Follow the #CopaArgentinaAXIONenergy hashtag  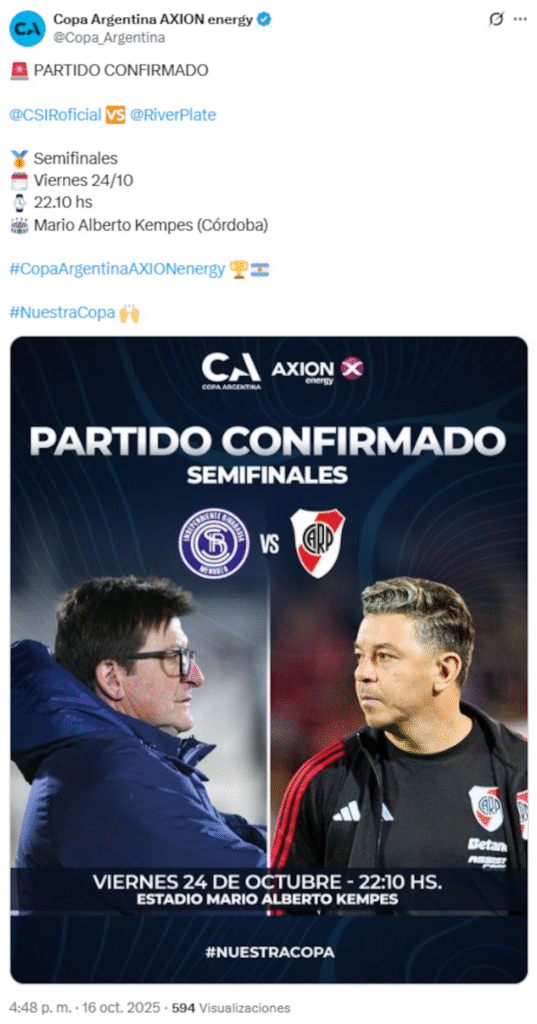click(x=118, y=269)
